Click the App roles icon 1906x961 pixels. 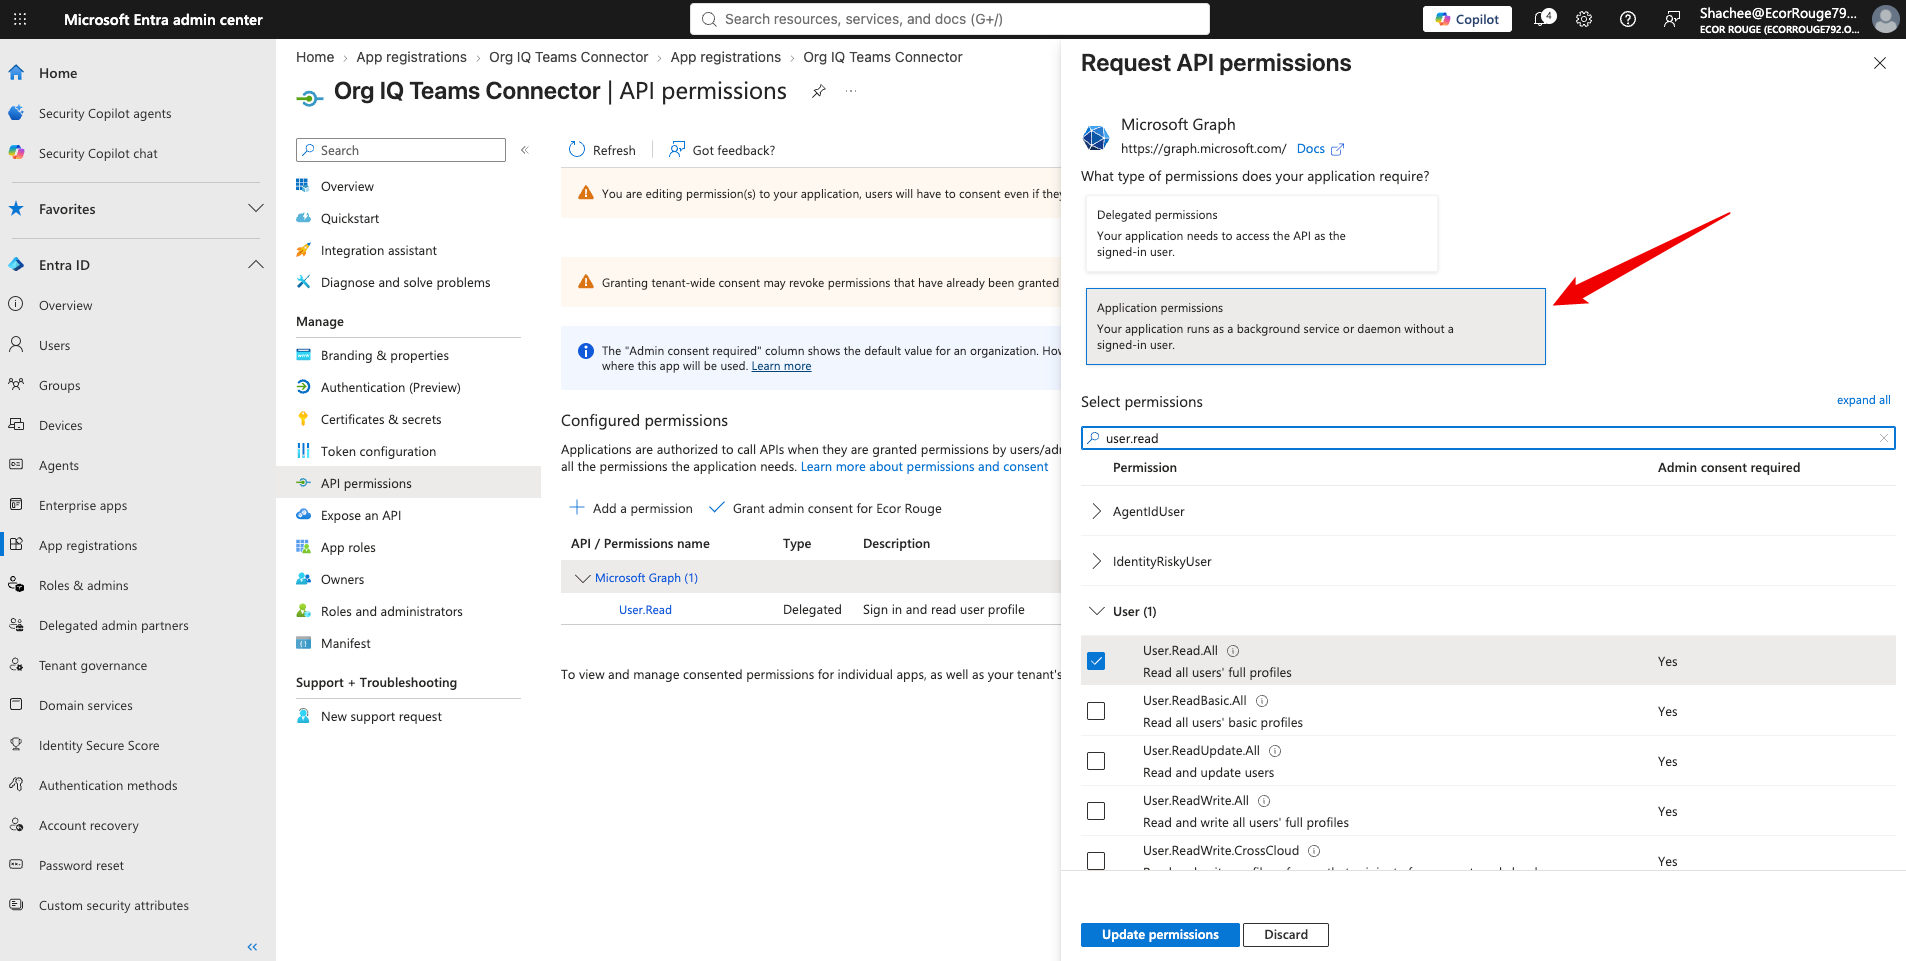pos(303,546)
